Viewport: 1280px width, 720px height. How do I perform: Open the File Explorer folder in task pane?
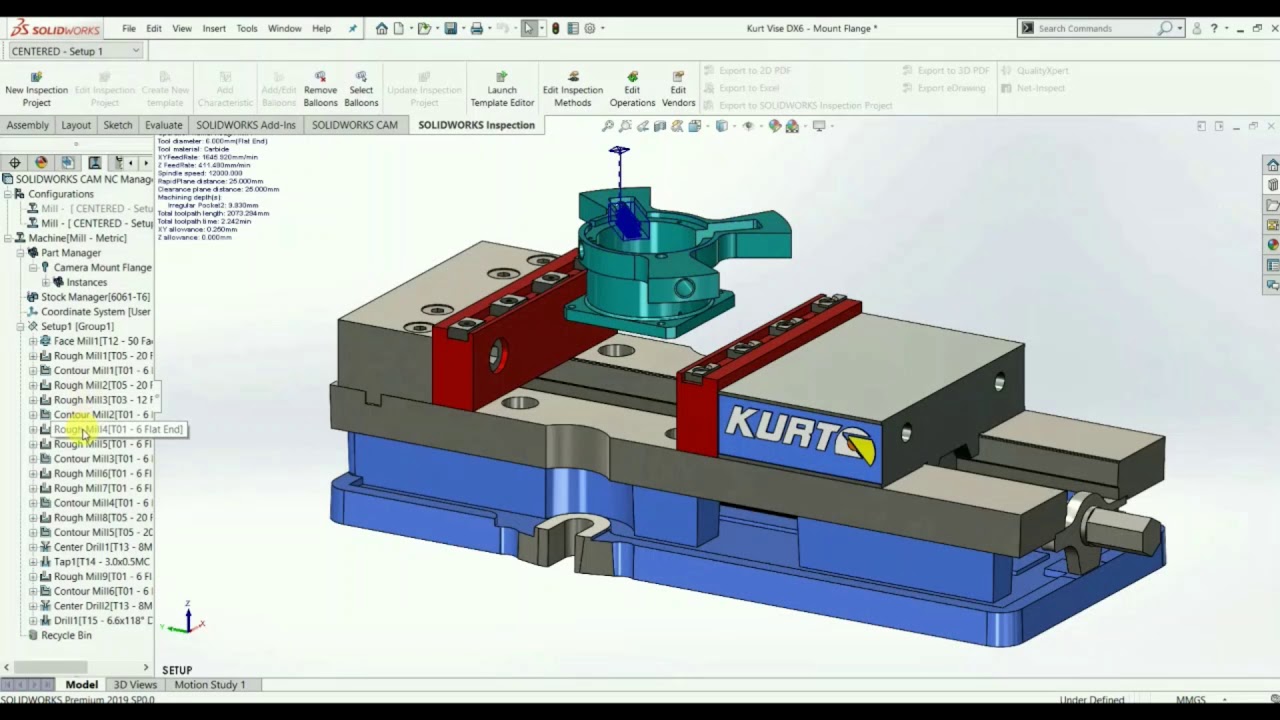(1272, 205)
